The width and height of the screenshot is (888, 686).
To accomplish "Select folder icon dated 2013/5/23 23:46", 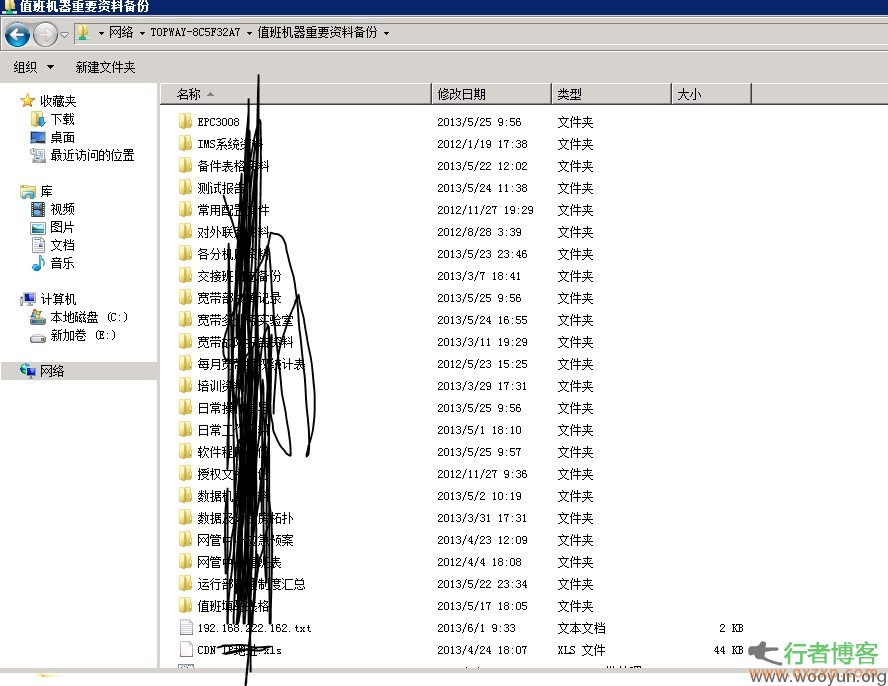I will (x=185, y=254).
